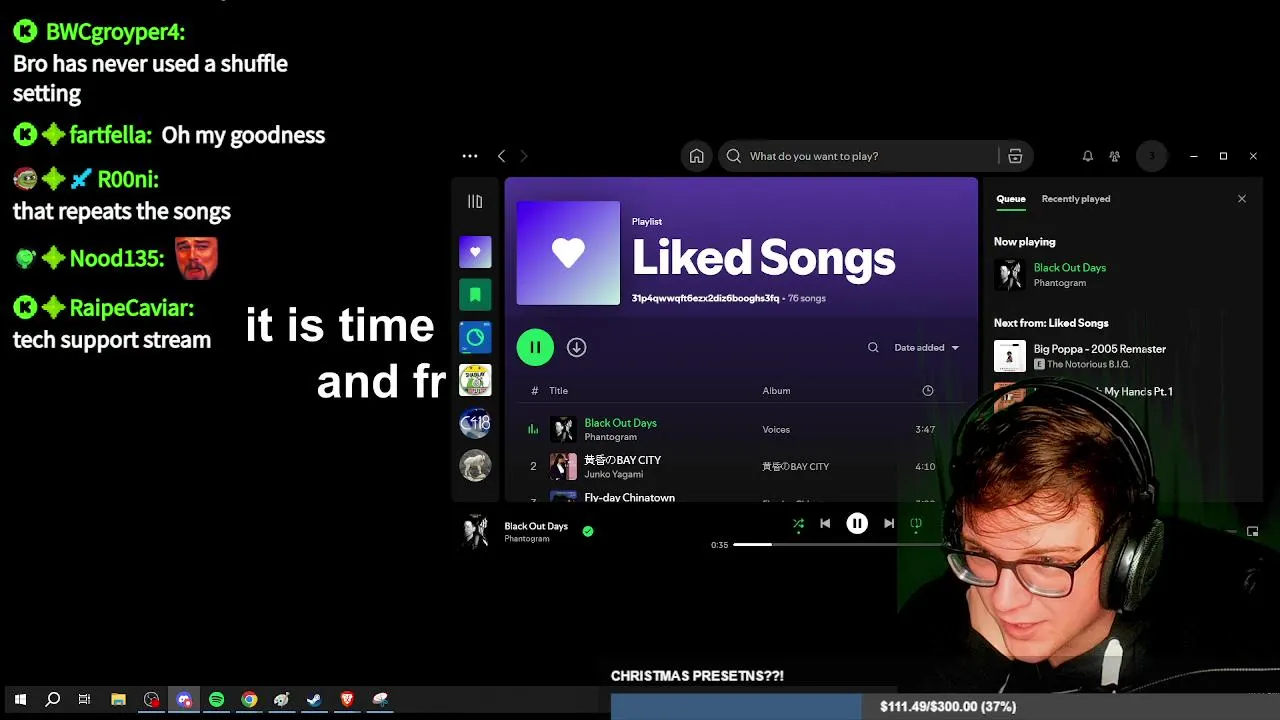Open the Windows Start menu
This screenshot has height=720, width=1280.
20,700
